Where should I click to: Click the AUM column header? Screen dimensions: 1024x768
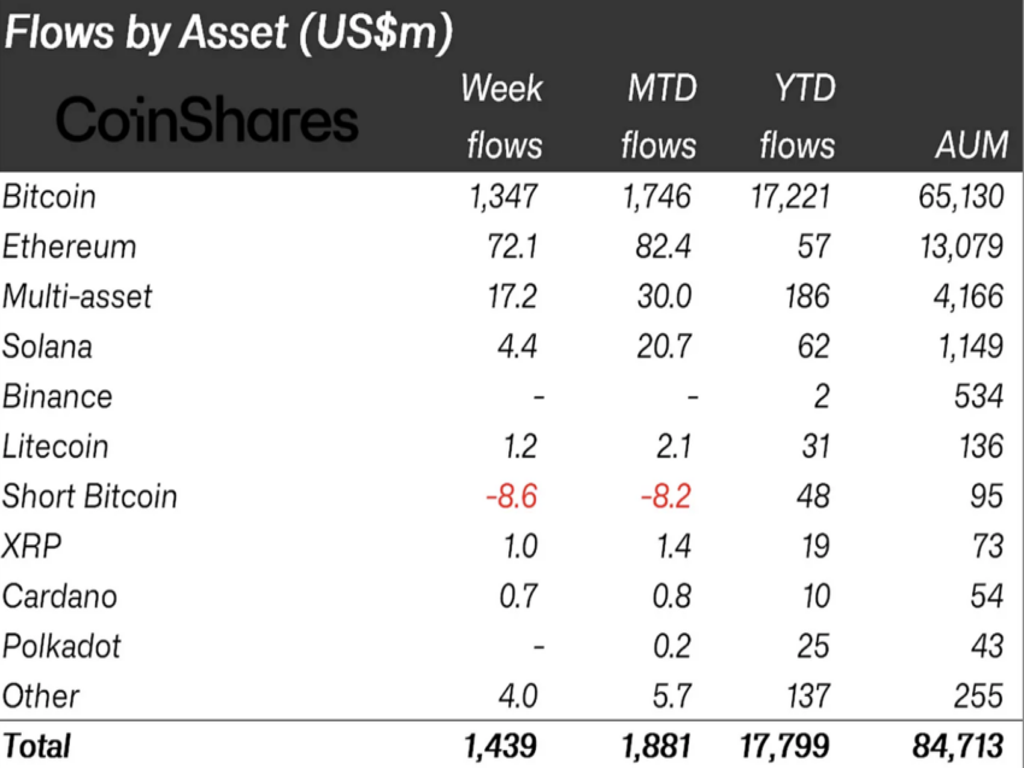tap(971, 146)
